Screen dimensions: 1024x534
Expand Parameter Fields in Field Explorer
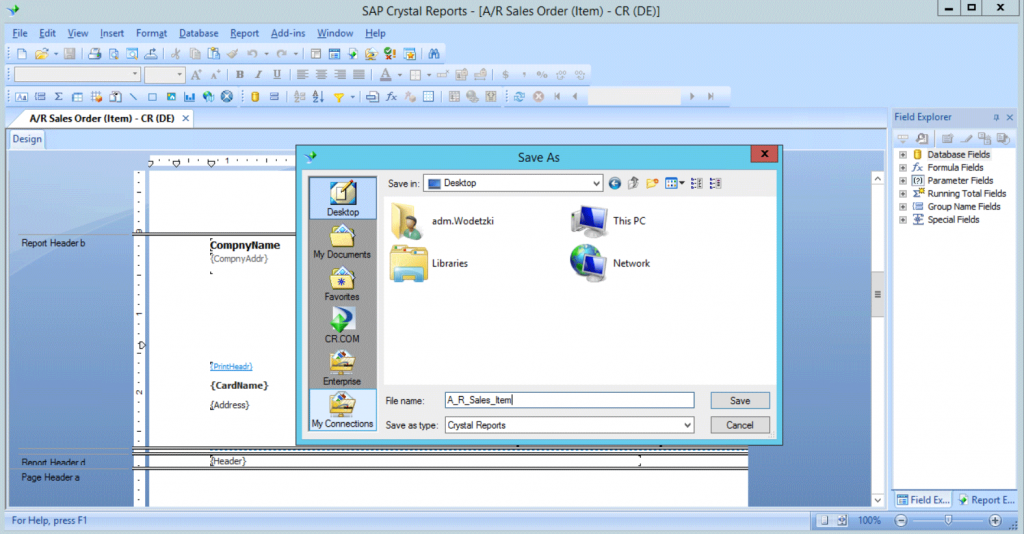pos(903,181)
